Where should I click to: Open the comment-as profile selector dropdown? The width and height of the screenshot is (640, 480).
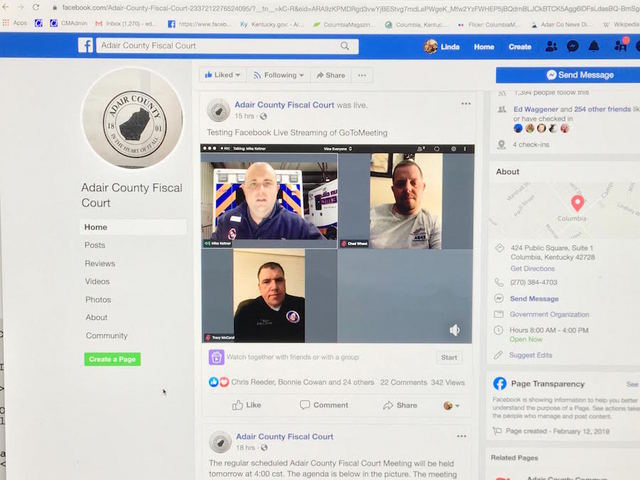pos(451,405)
